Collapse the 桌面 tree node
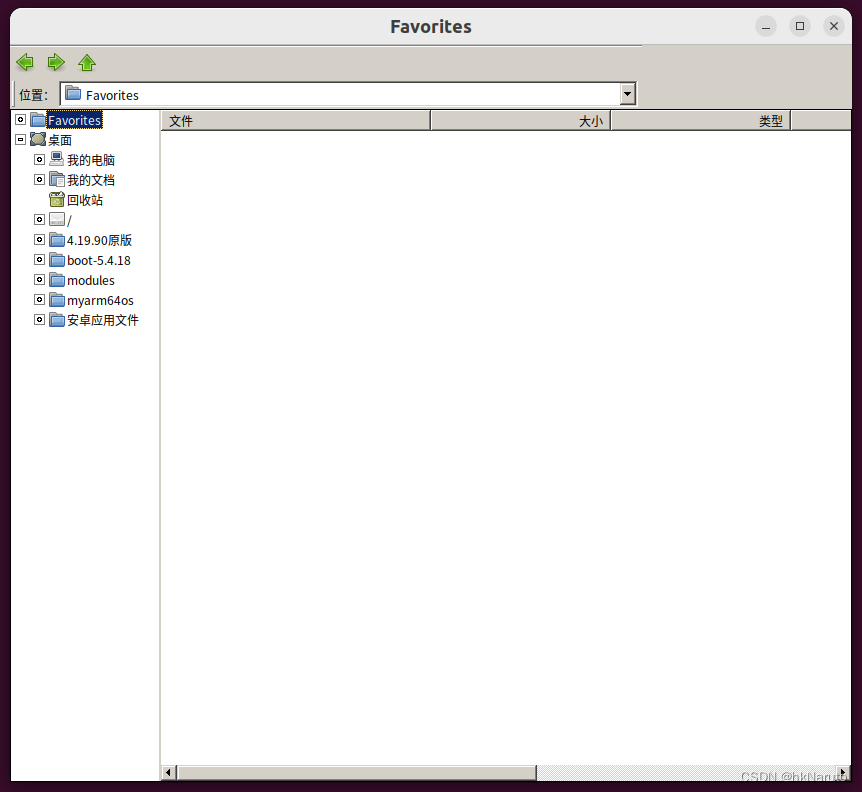The width and height of the screenshot is (862, 792). (x=20, y=139)
